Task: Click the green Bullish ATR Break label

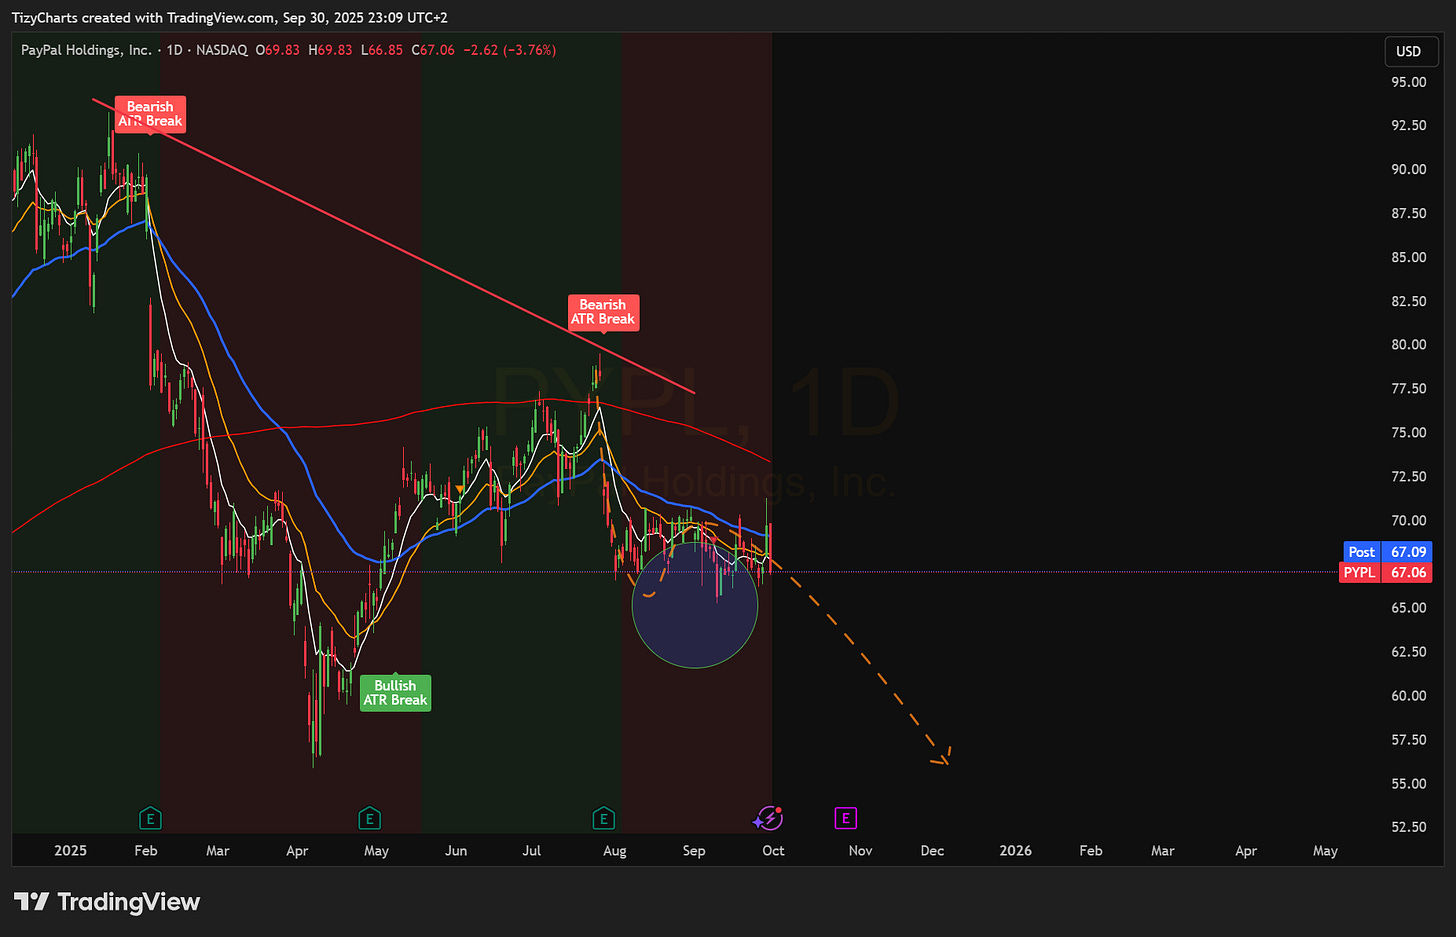Action: click(x=395, y=693)
